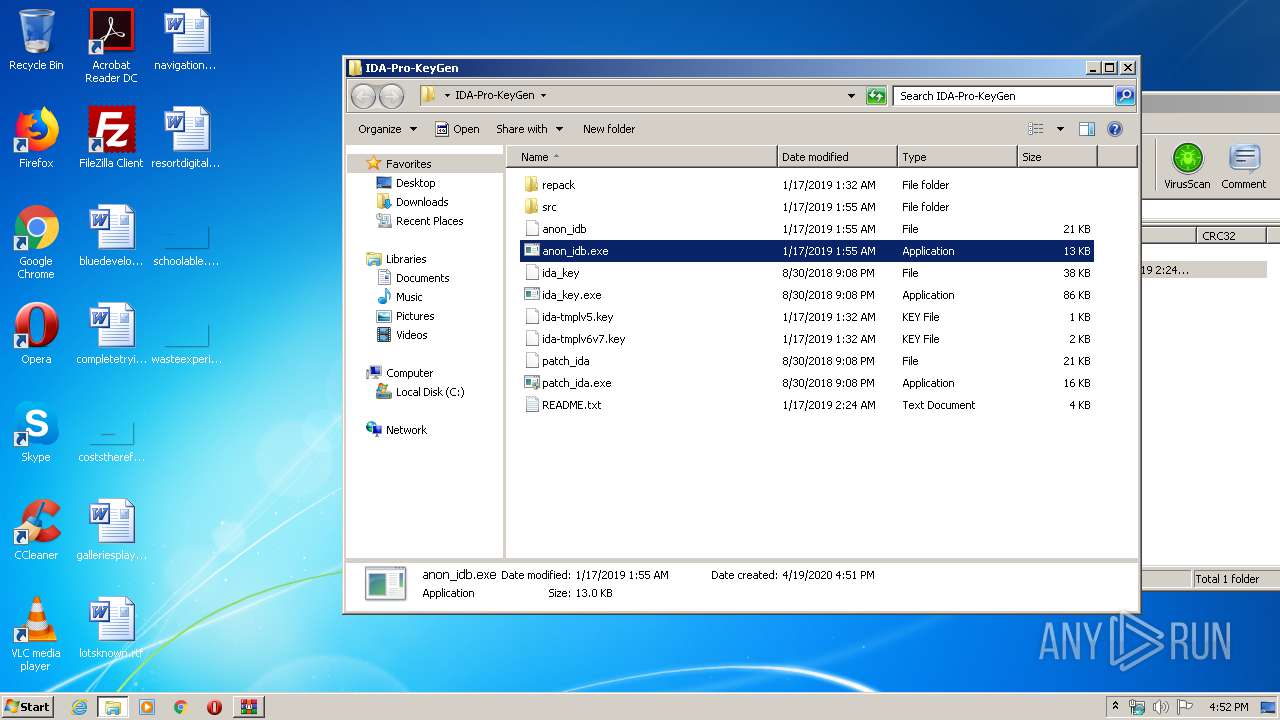Select Desktop under Favorites
Screen dimensions: 1280x720
415,183
